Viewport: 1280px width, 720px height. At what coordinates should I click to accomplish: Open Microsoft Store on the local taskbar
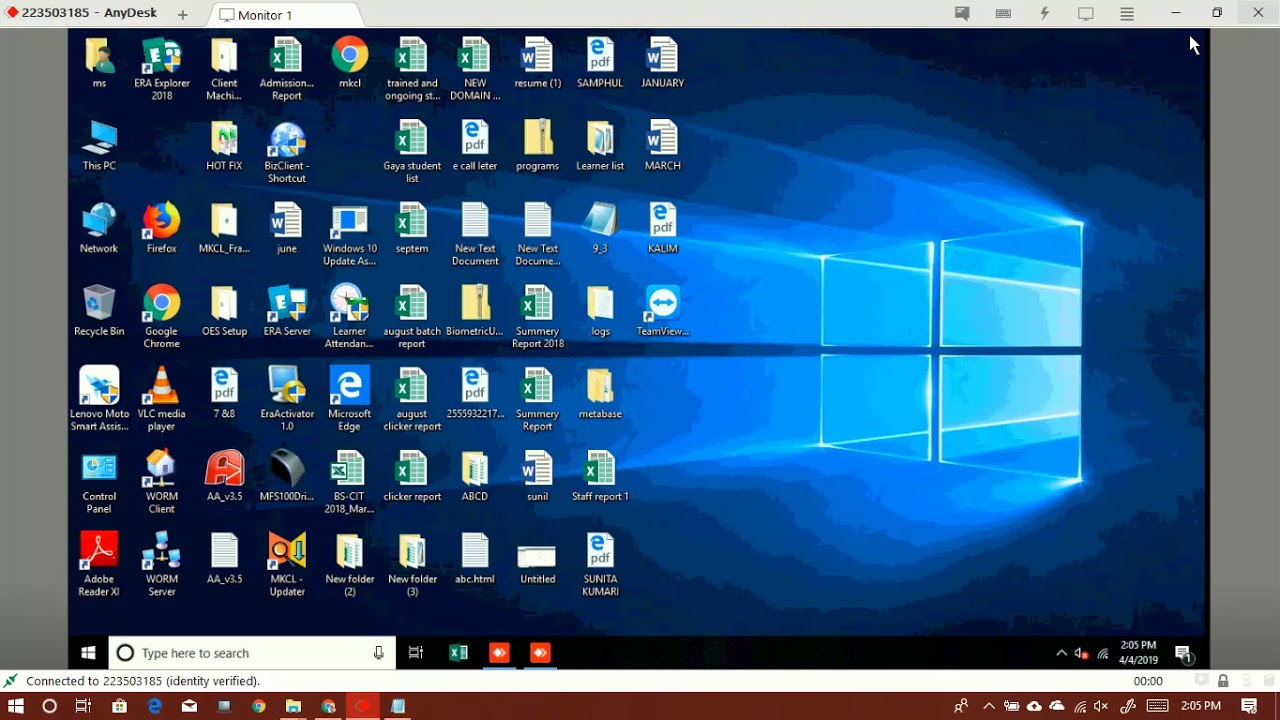coord(119,706)
